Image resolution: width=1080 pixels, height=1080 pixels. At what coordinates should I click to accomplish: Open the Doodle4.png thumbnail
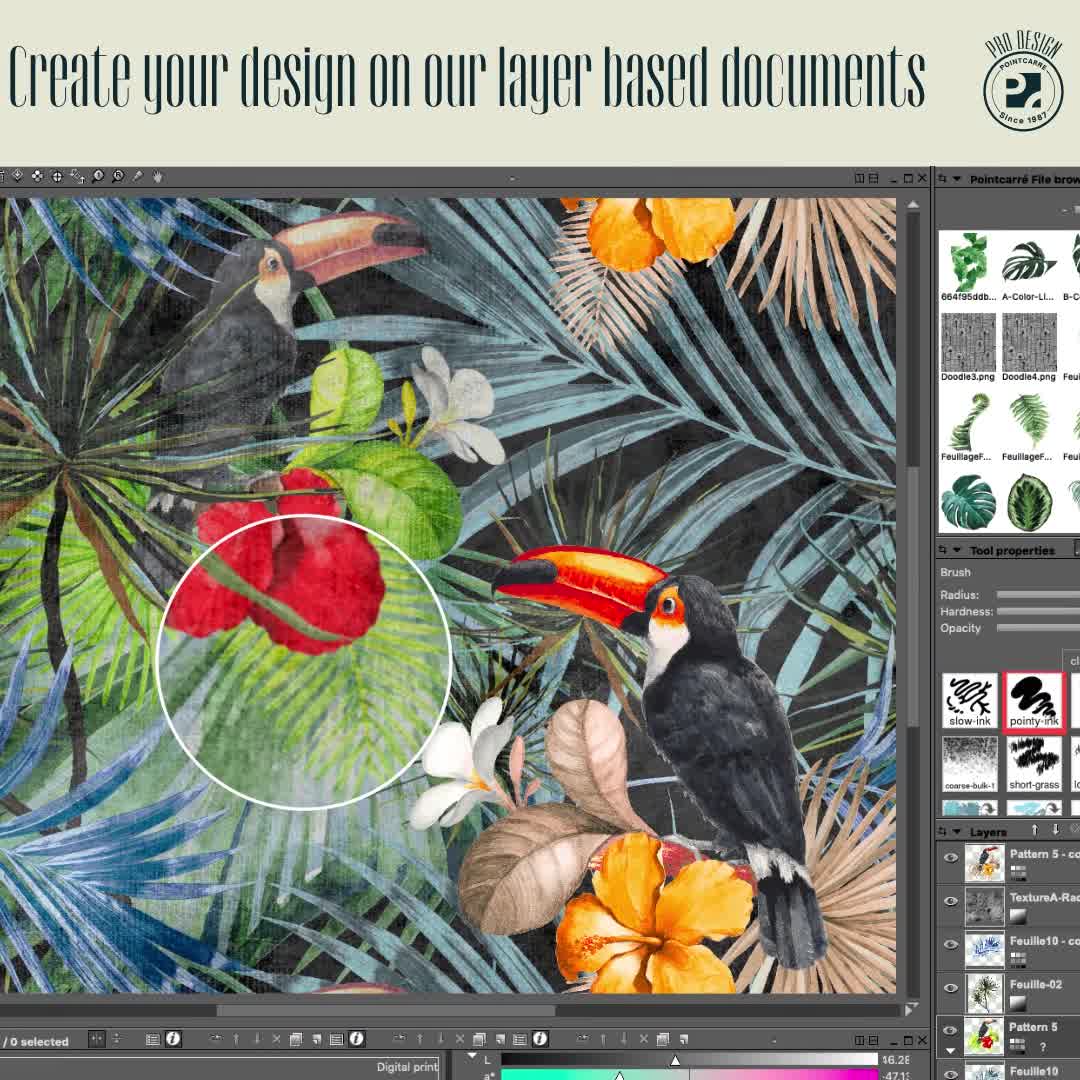click(1028, 346)
